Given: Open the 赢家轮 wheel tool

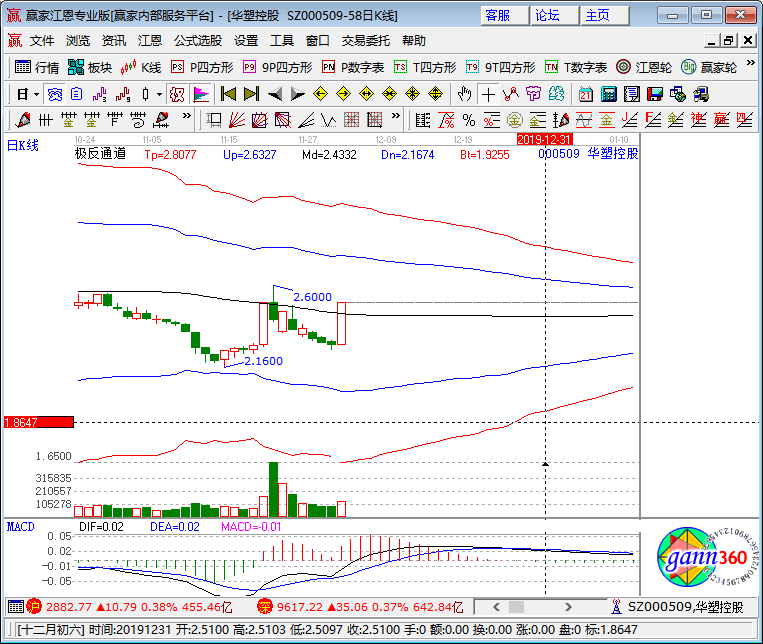Looking at the screenshot, I should pos(709,67).
